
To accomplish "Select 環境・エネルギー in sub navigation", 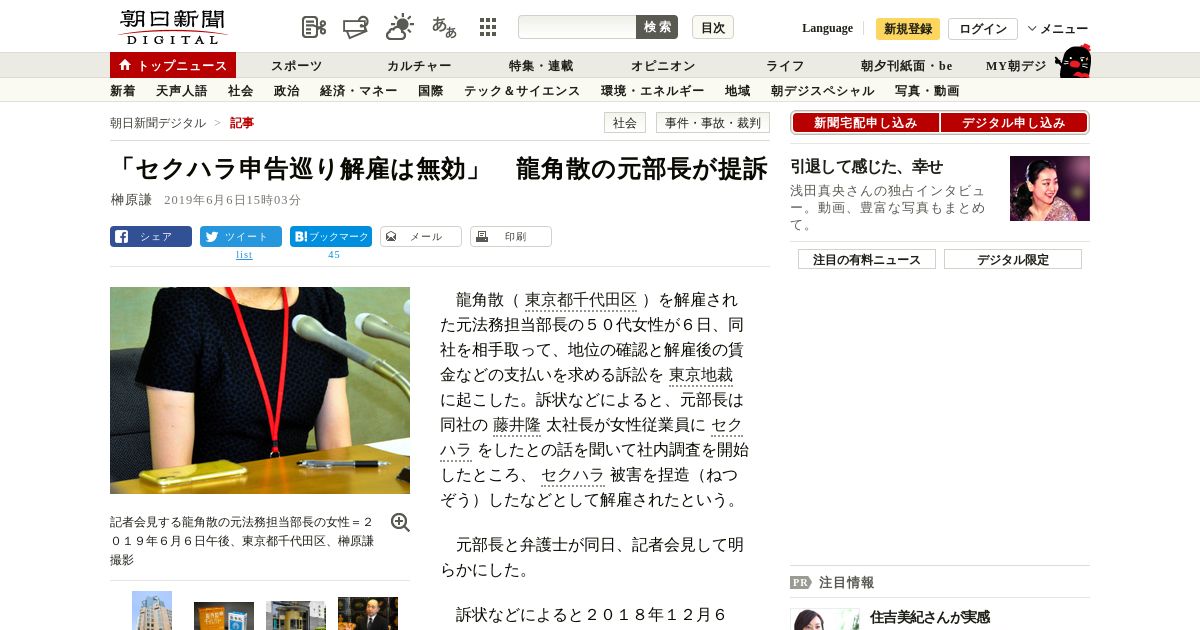I will [x=653, y=91].
